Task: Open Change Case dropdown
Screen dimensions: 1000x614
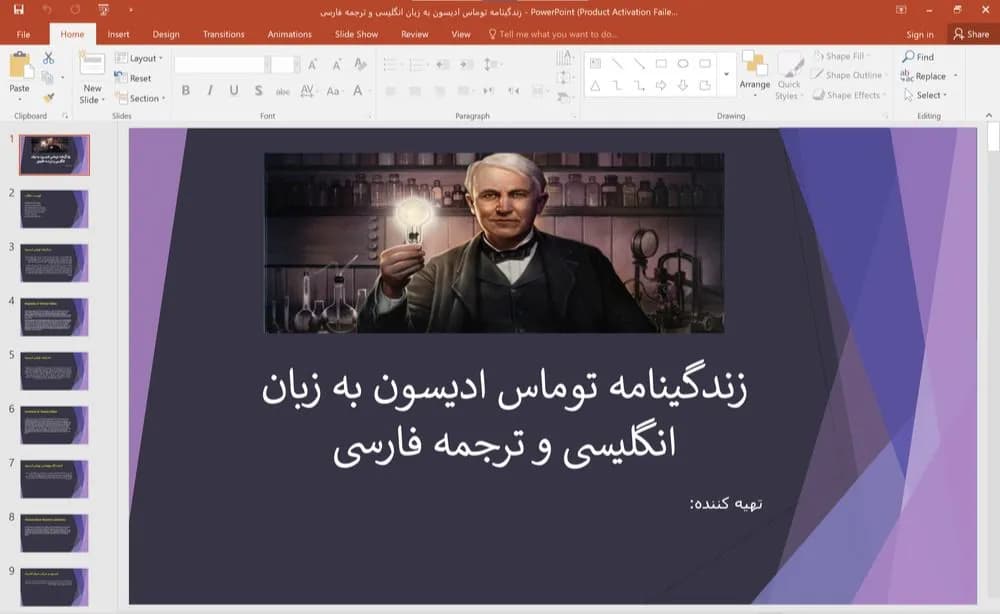Action: (x=334, y=91)
